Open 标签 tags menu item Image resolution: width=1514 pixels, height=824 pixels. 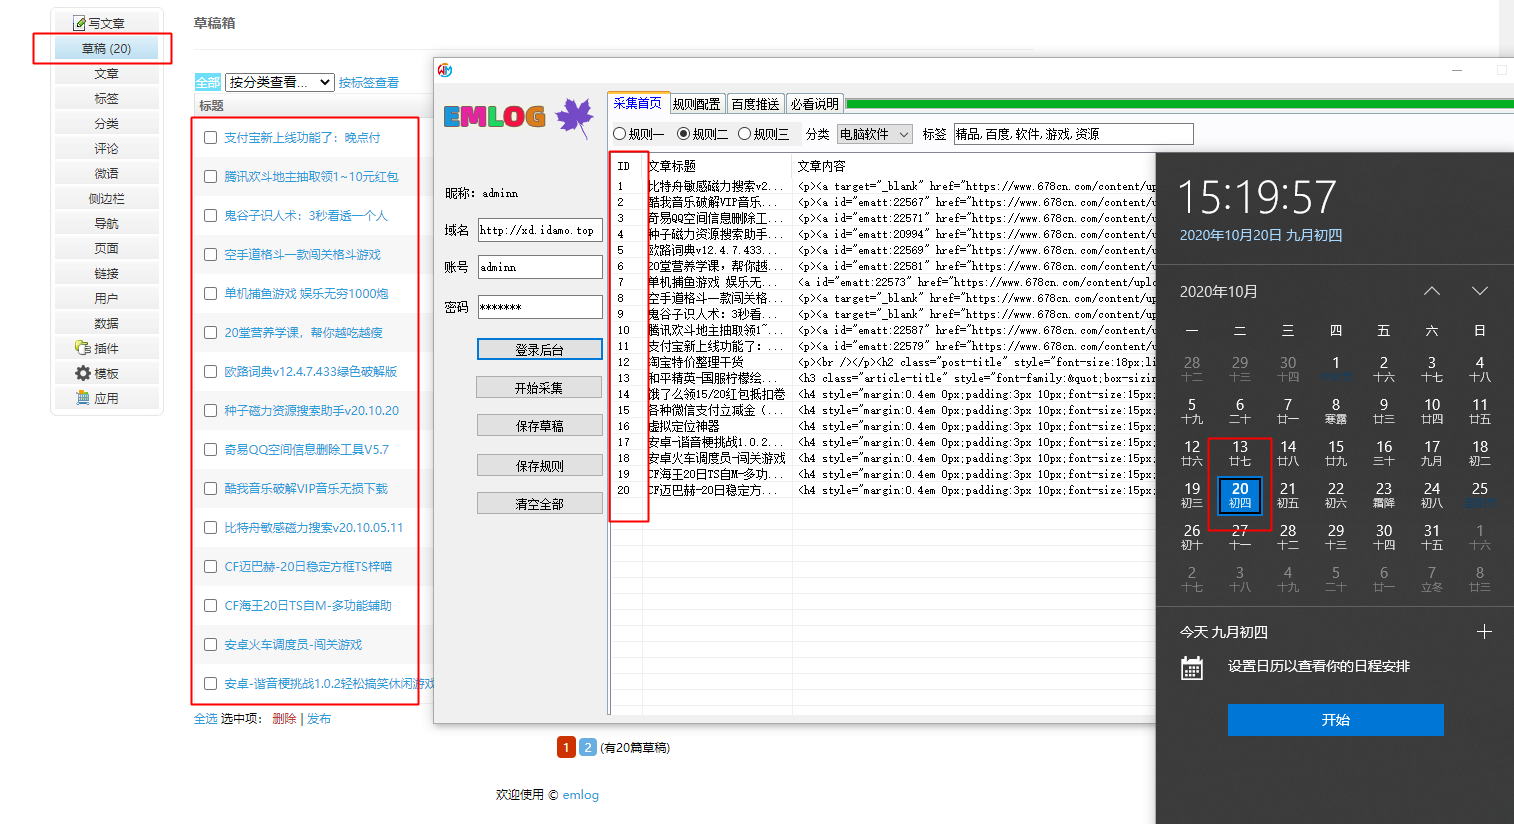(106, 98)
